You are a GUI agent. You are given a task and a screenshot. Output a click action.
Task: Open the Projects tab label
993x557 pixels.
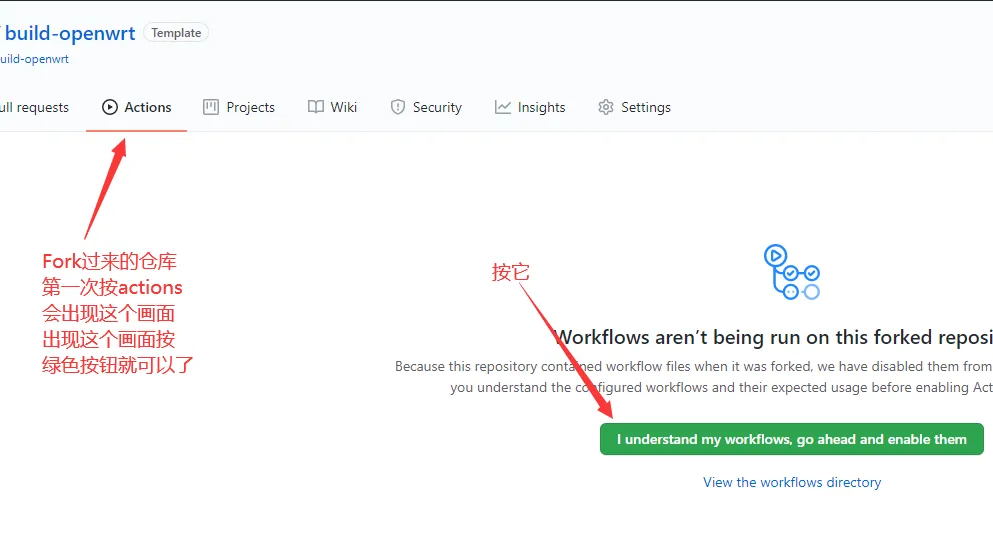(x=250, y=107)
